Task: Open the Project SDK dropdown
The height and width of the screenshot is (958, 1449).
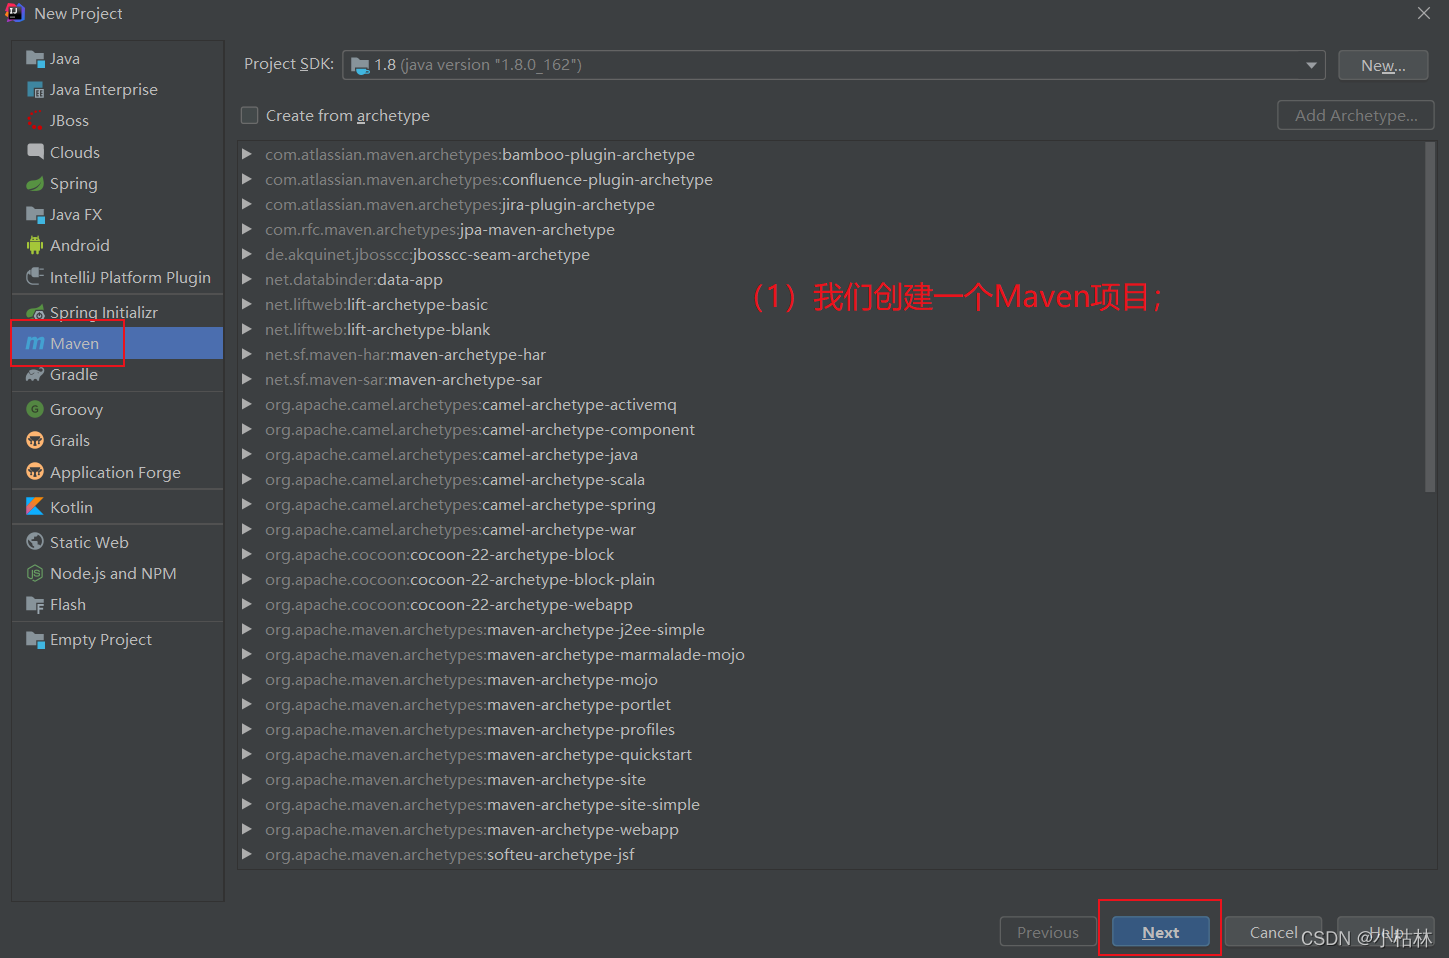Action: coord(1311,65)
